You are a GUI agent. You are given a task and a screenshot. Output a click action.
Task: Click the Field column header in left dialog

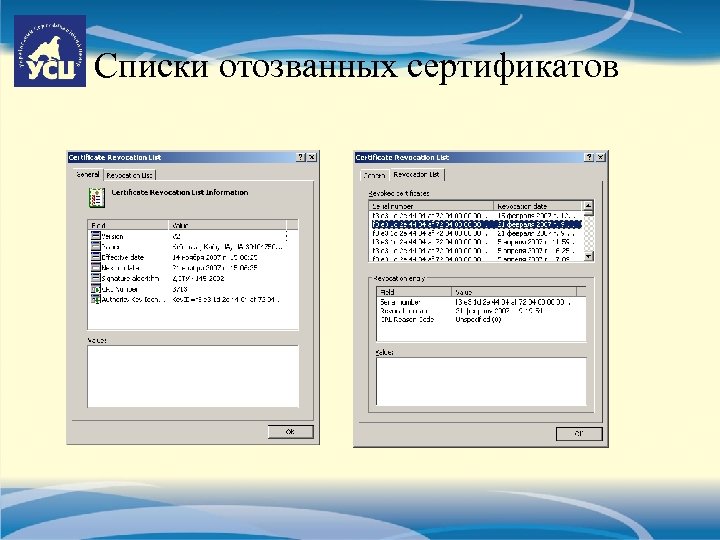(x=128, y=225)
